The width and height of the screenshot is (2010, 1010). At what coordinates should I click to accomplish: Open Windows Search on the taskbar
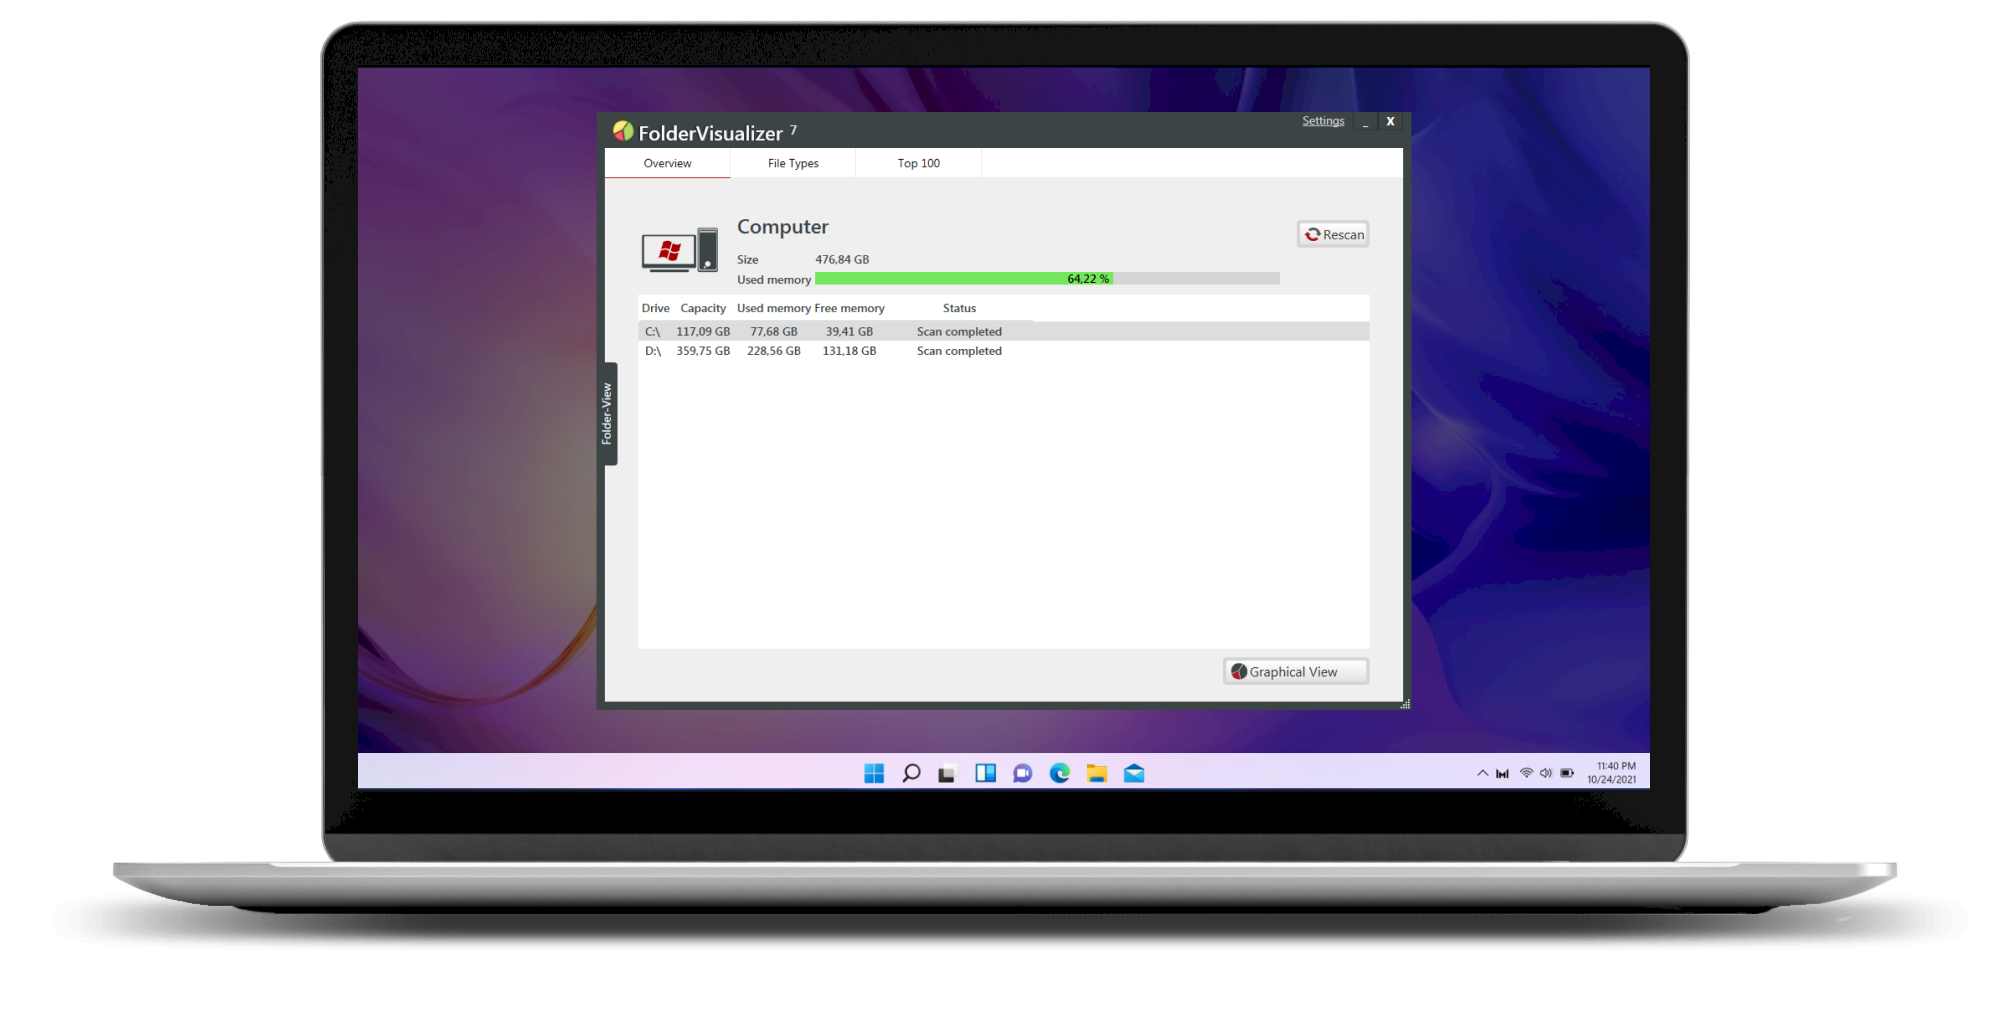[x=910, y=772]
